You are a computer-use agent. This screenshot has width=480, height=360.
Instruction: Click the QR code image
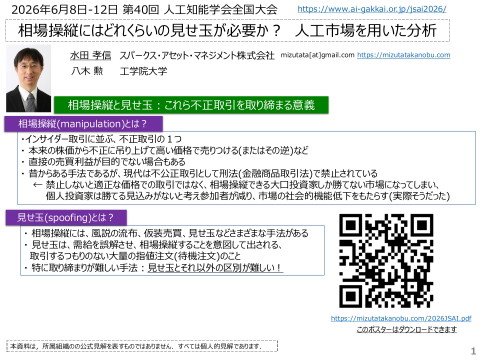click(x=386, y=261)
